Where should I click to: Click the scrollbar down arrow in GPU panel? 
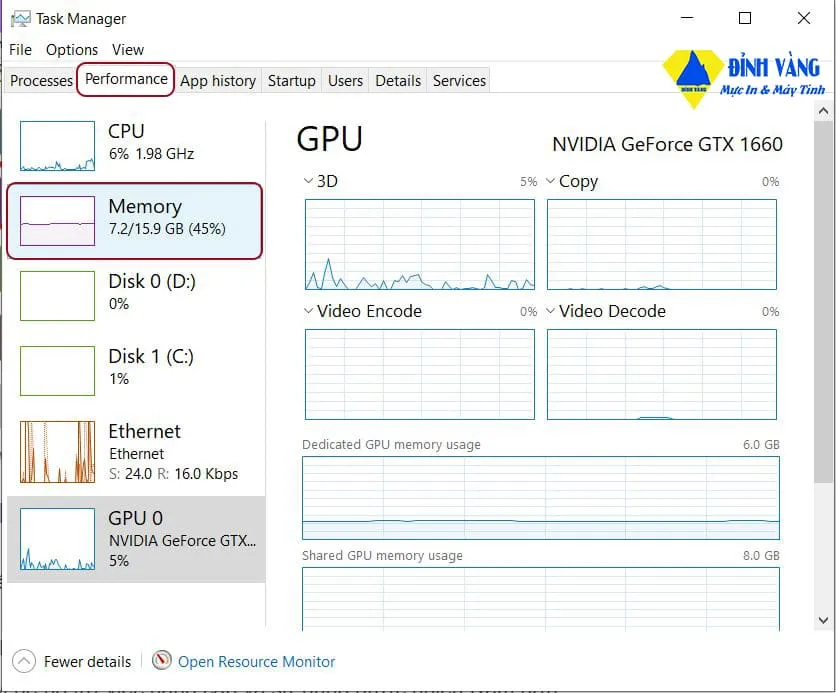point(823,620)
